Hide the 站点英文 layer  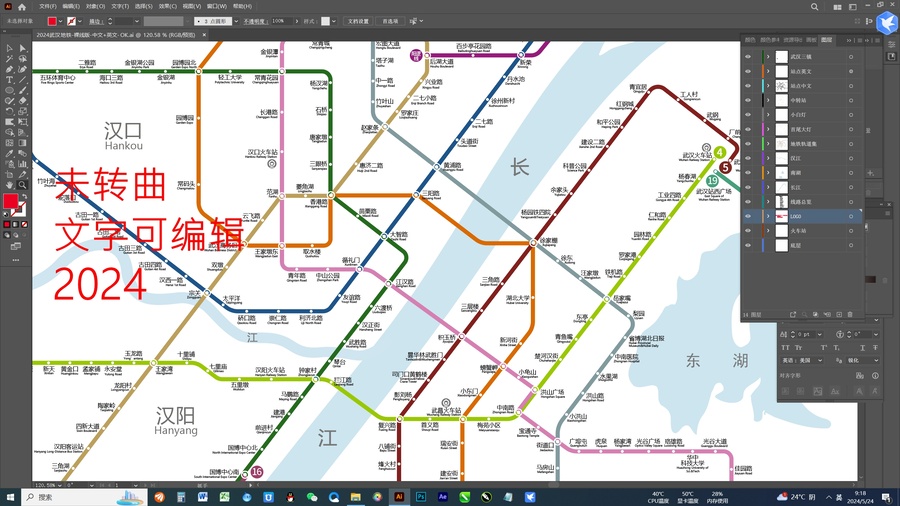(747, 71)
